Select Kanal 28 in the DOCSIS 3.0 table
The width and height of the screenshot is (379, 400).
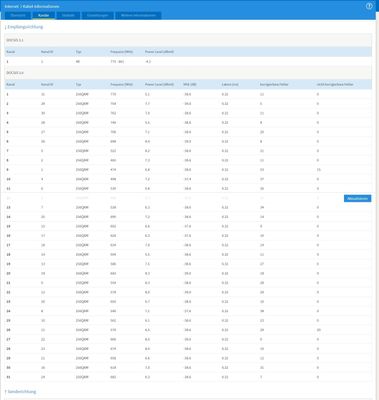coord(188,349)
